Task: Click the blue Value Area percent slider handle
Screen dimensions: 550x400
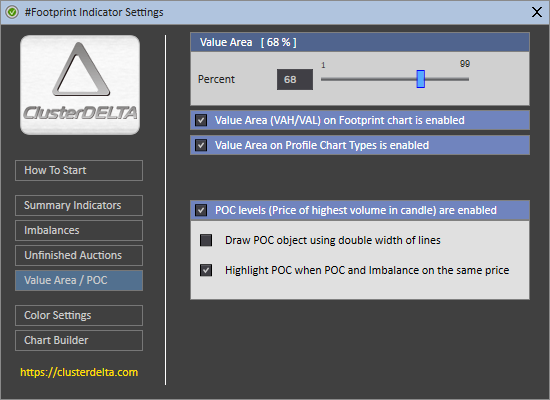Action: point(421,79)
